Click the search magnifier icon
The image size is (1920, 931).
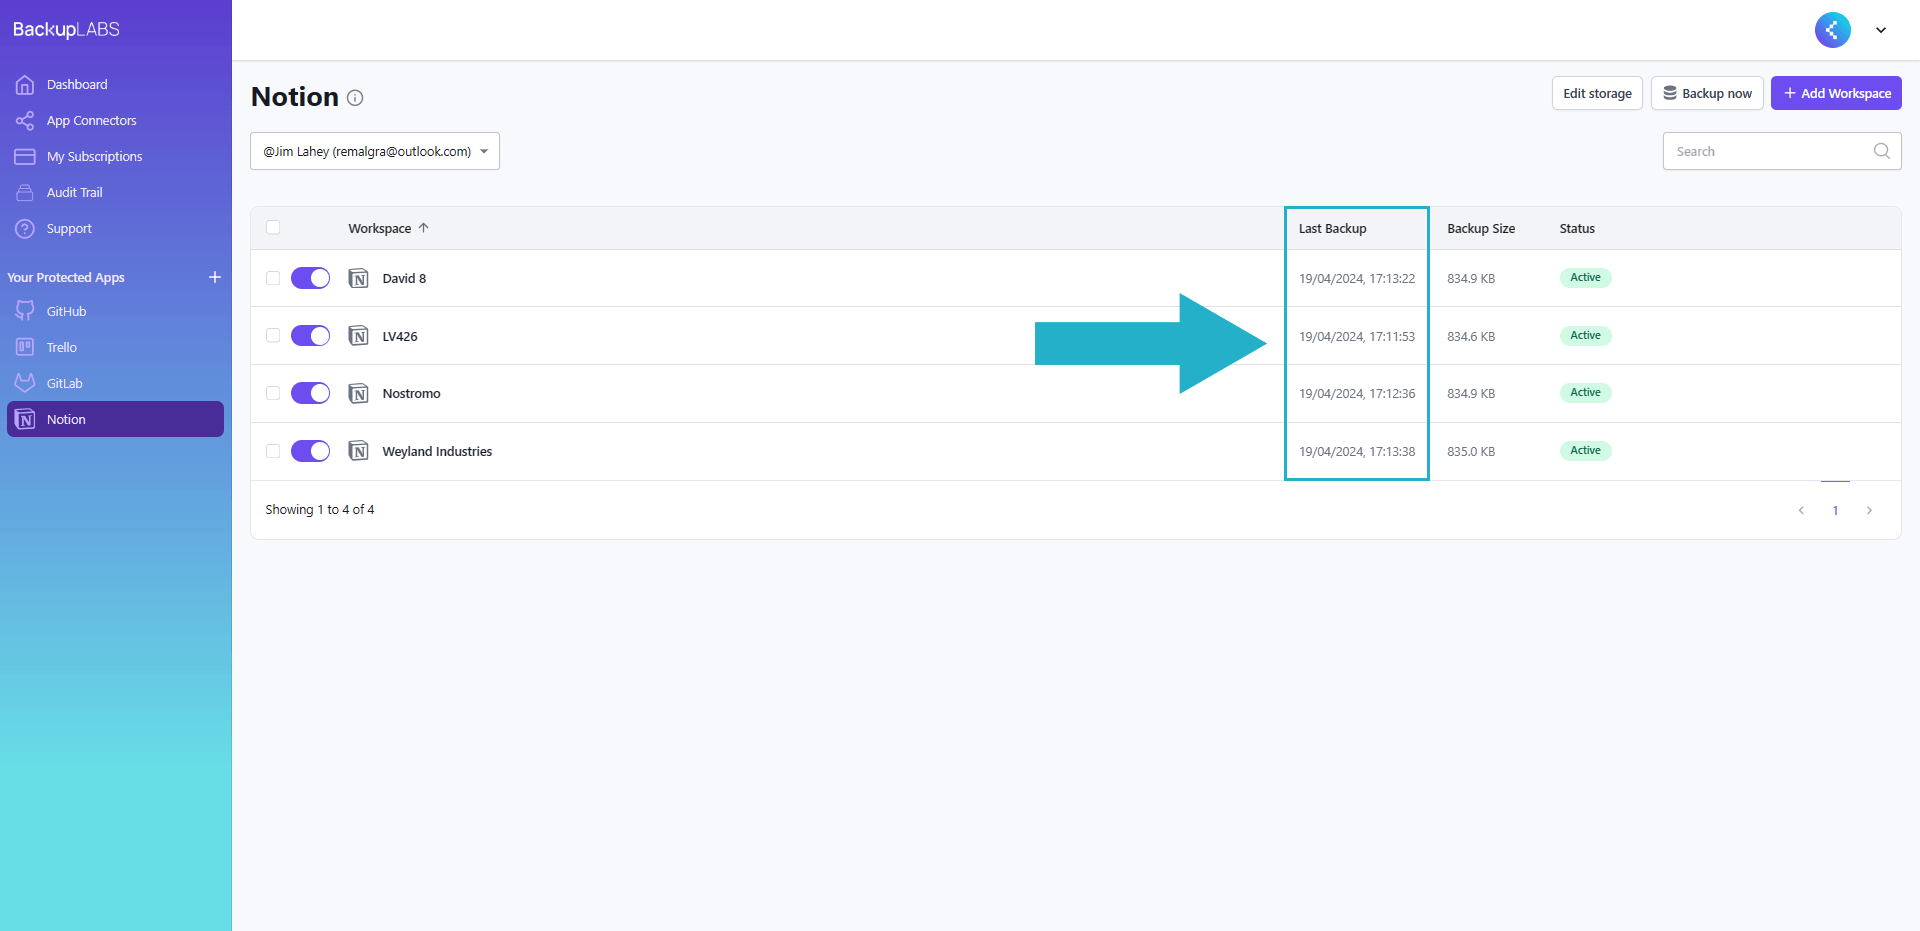[x=1881, y=151]
